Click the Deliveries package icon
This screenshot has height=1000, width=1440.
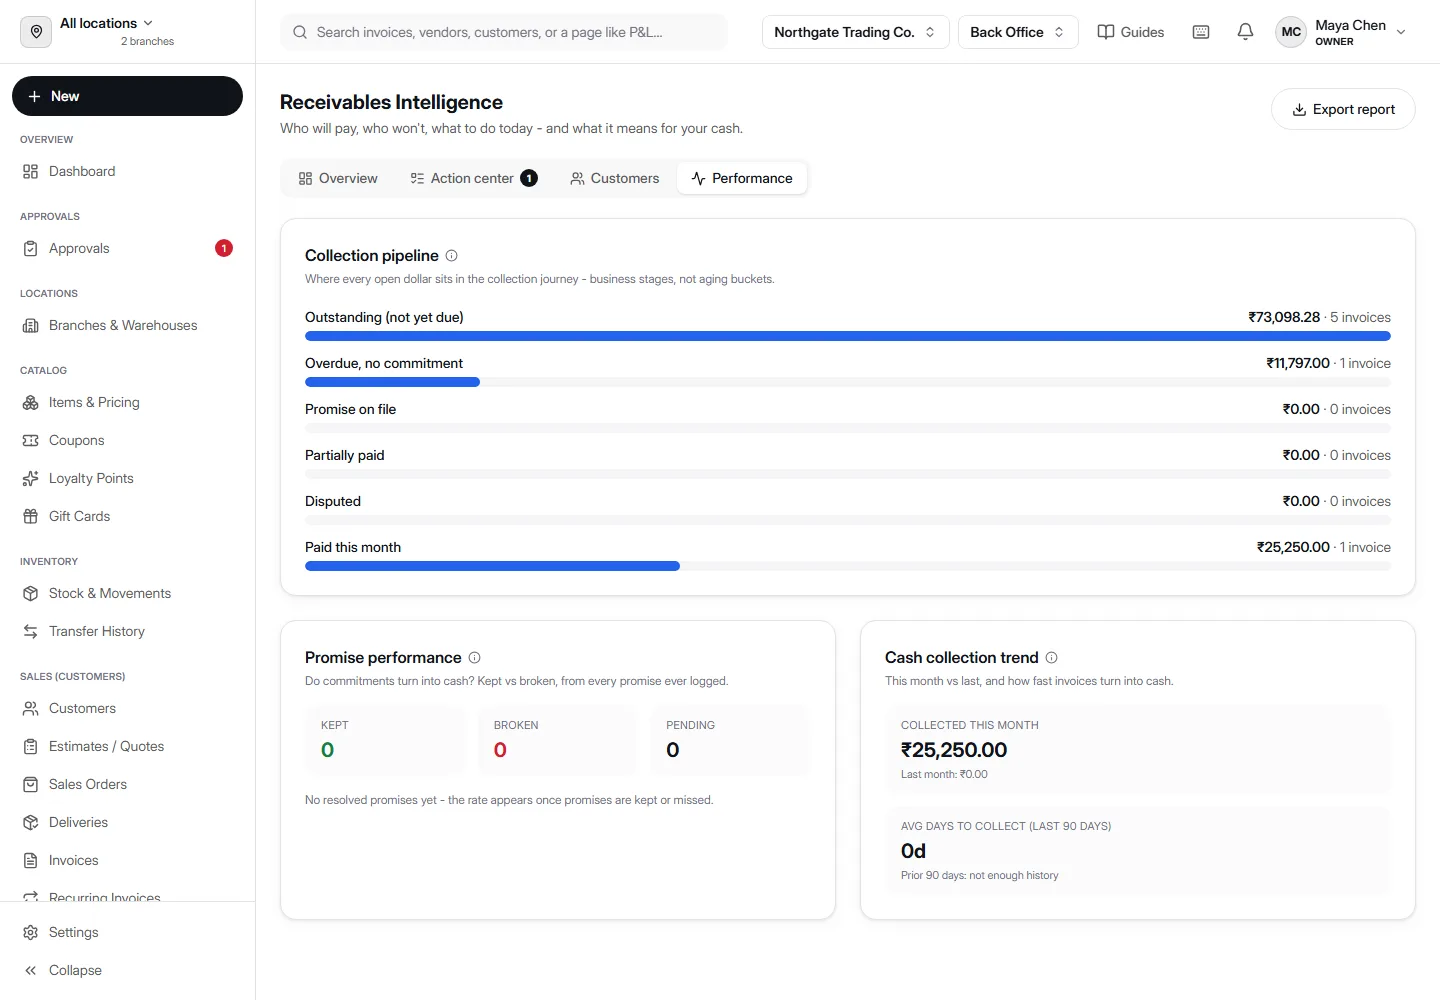31,823
